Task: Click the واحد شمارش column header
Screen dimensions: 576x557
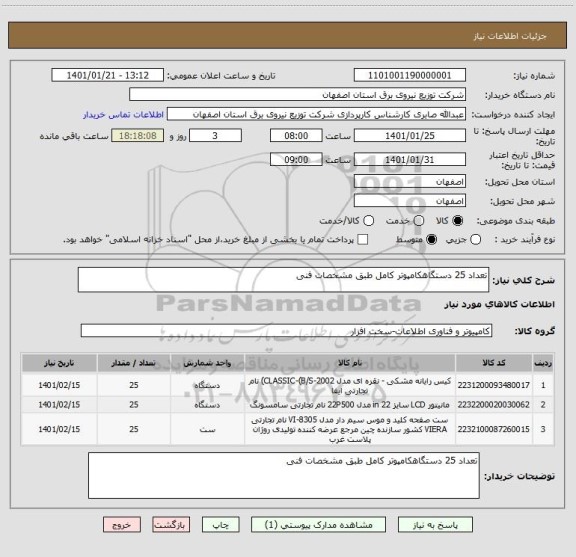Action: coord(207,363)
